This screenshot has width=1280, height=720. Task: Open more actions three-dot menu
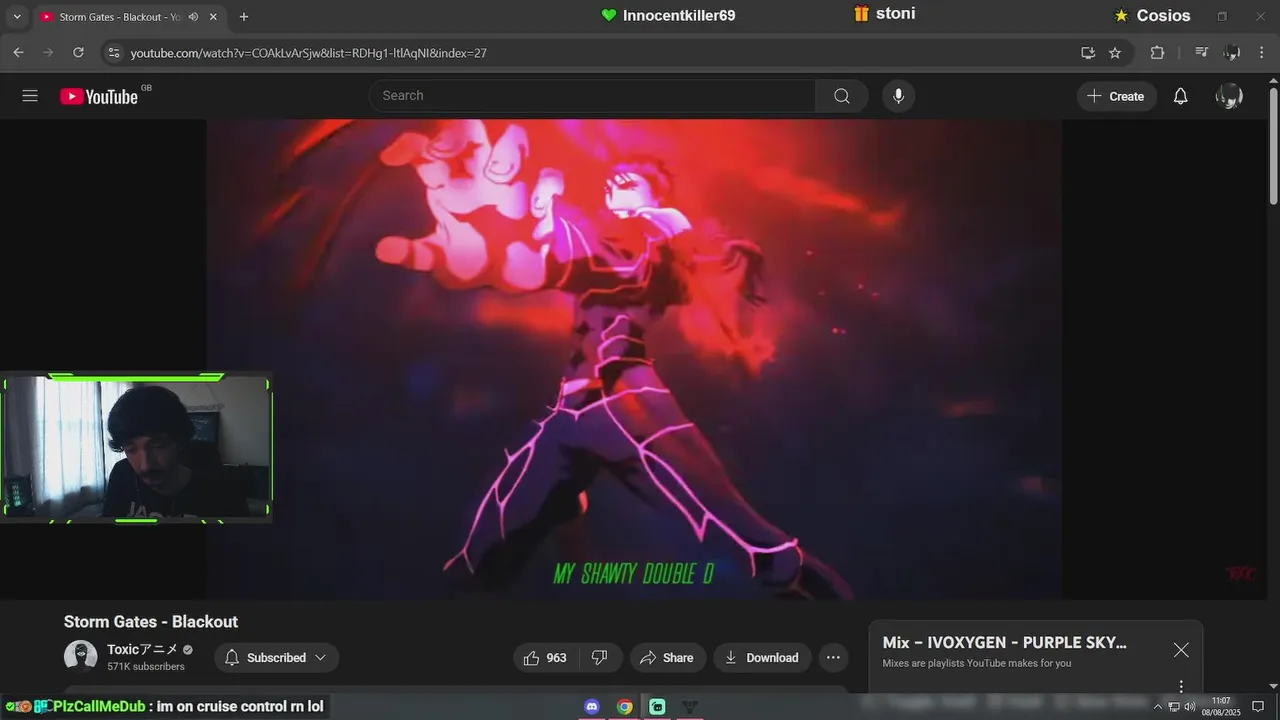click(x=833, y=657)
